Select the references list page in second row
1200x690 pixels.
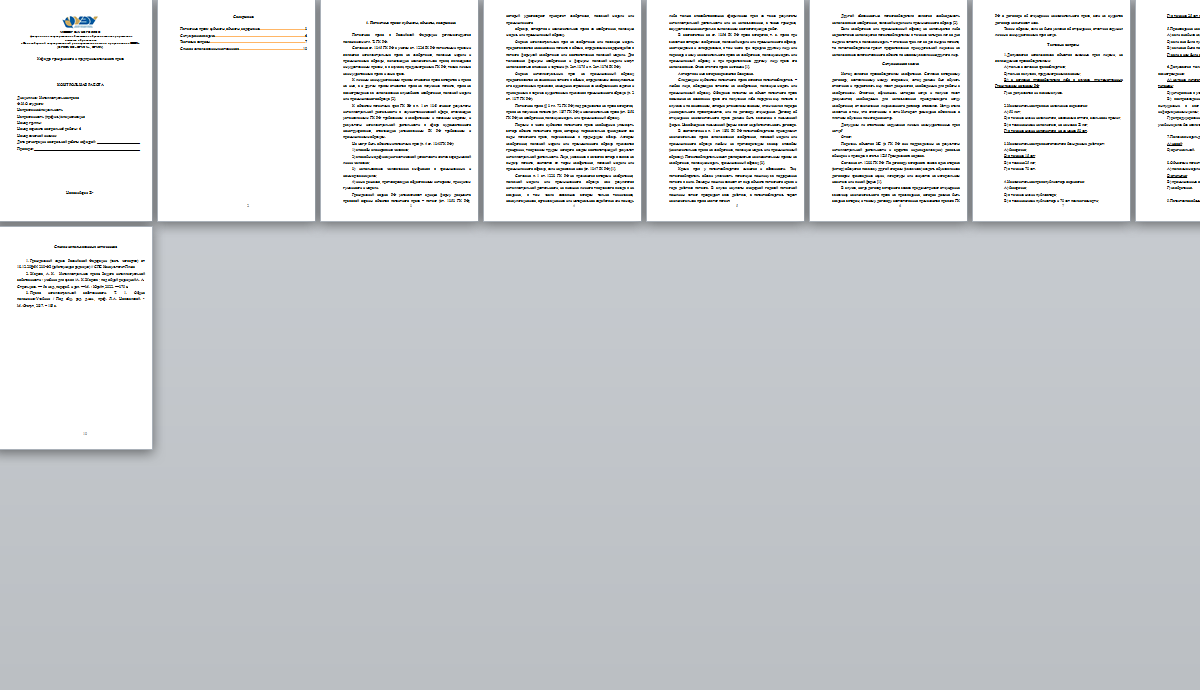pos(76,337)
